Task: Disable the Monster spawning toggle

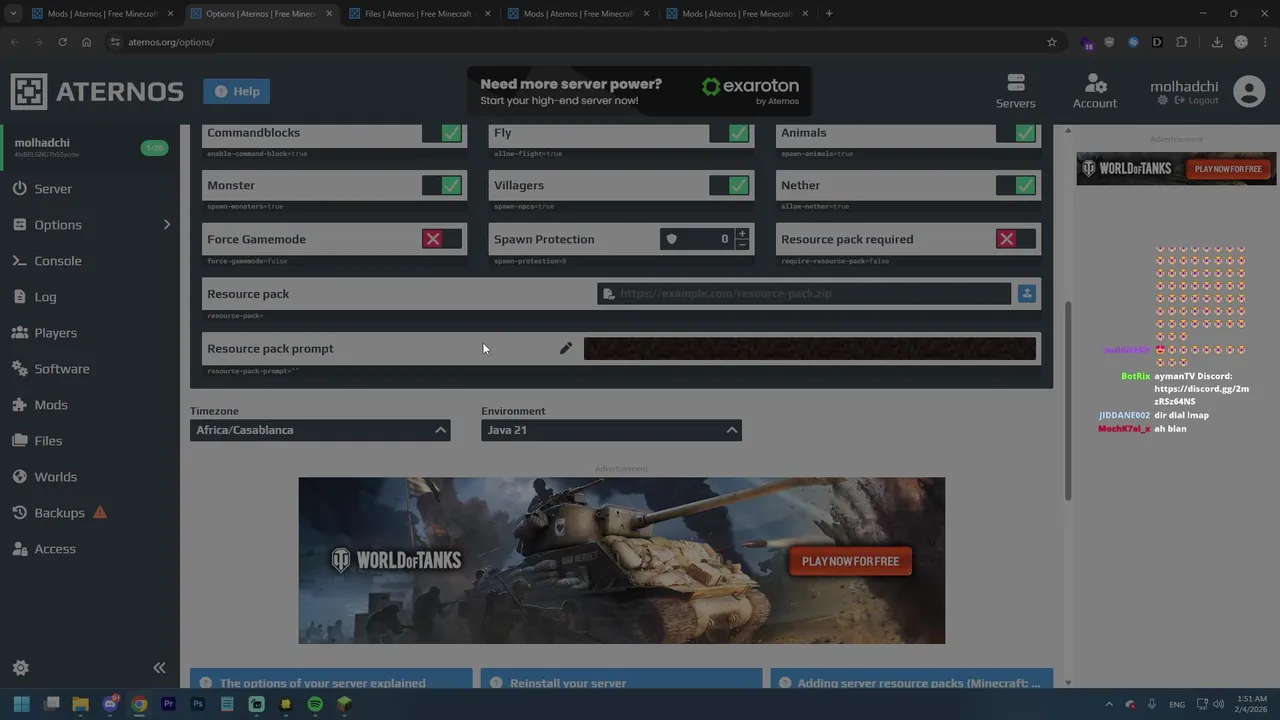Action: 442,185
